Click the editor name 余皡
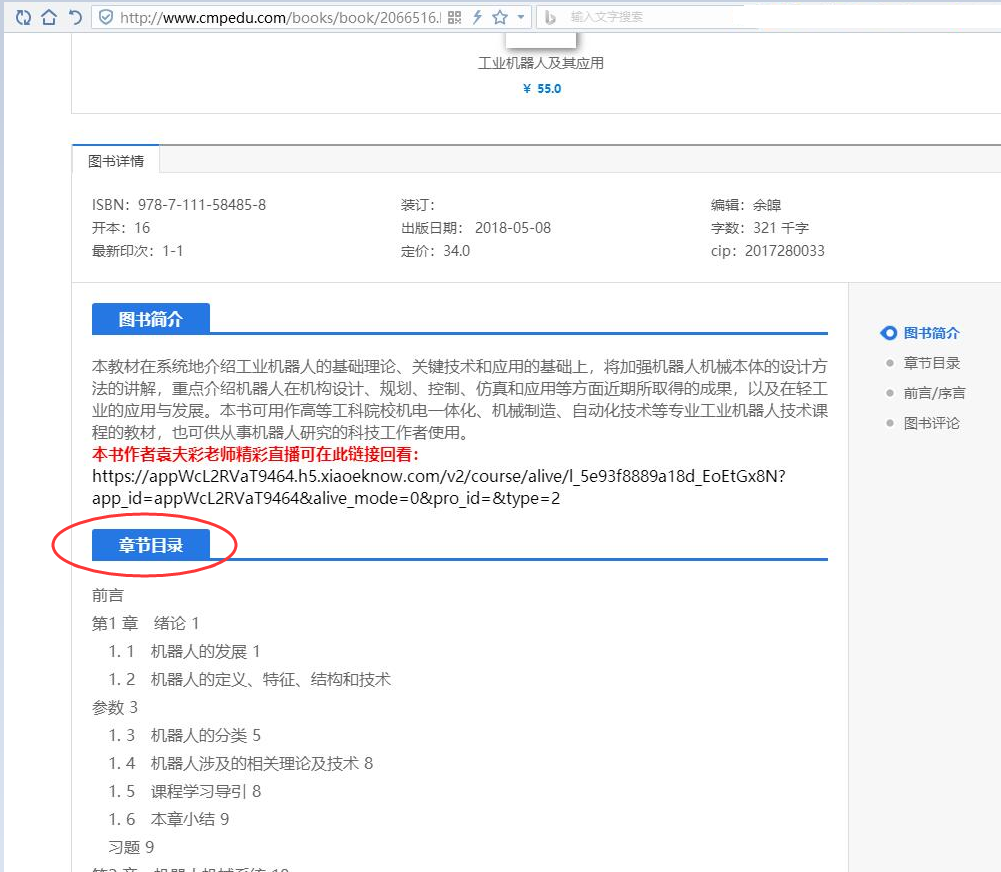This screenshot has height=872, width=1001. 767,205
